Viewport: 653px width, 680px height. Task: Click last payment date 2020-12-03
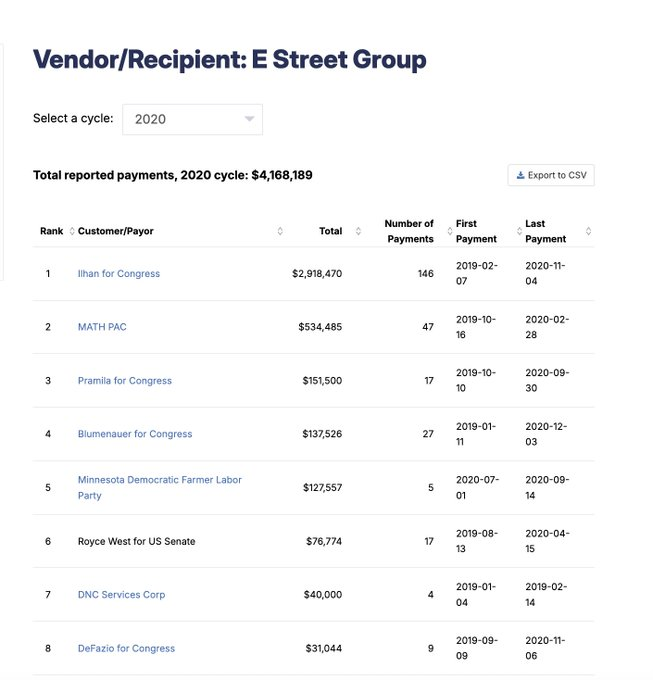click(x=546, y=434)
